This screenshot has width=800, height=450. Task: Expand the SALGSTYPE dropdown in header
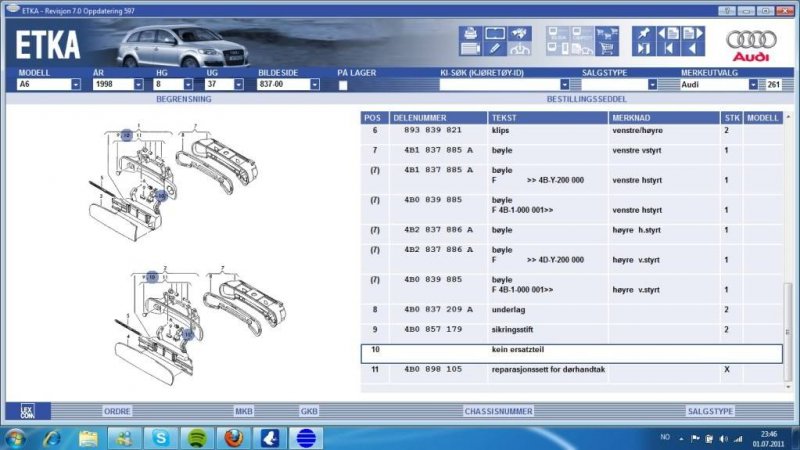(652, 85)
